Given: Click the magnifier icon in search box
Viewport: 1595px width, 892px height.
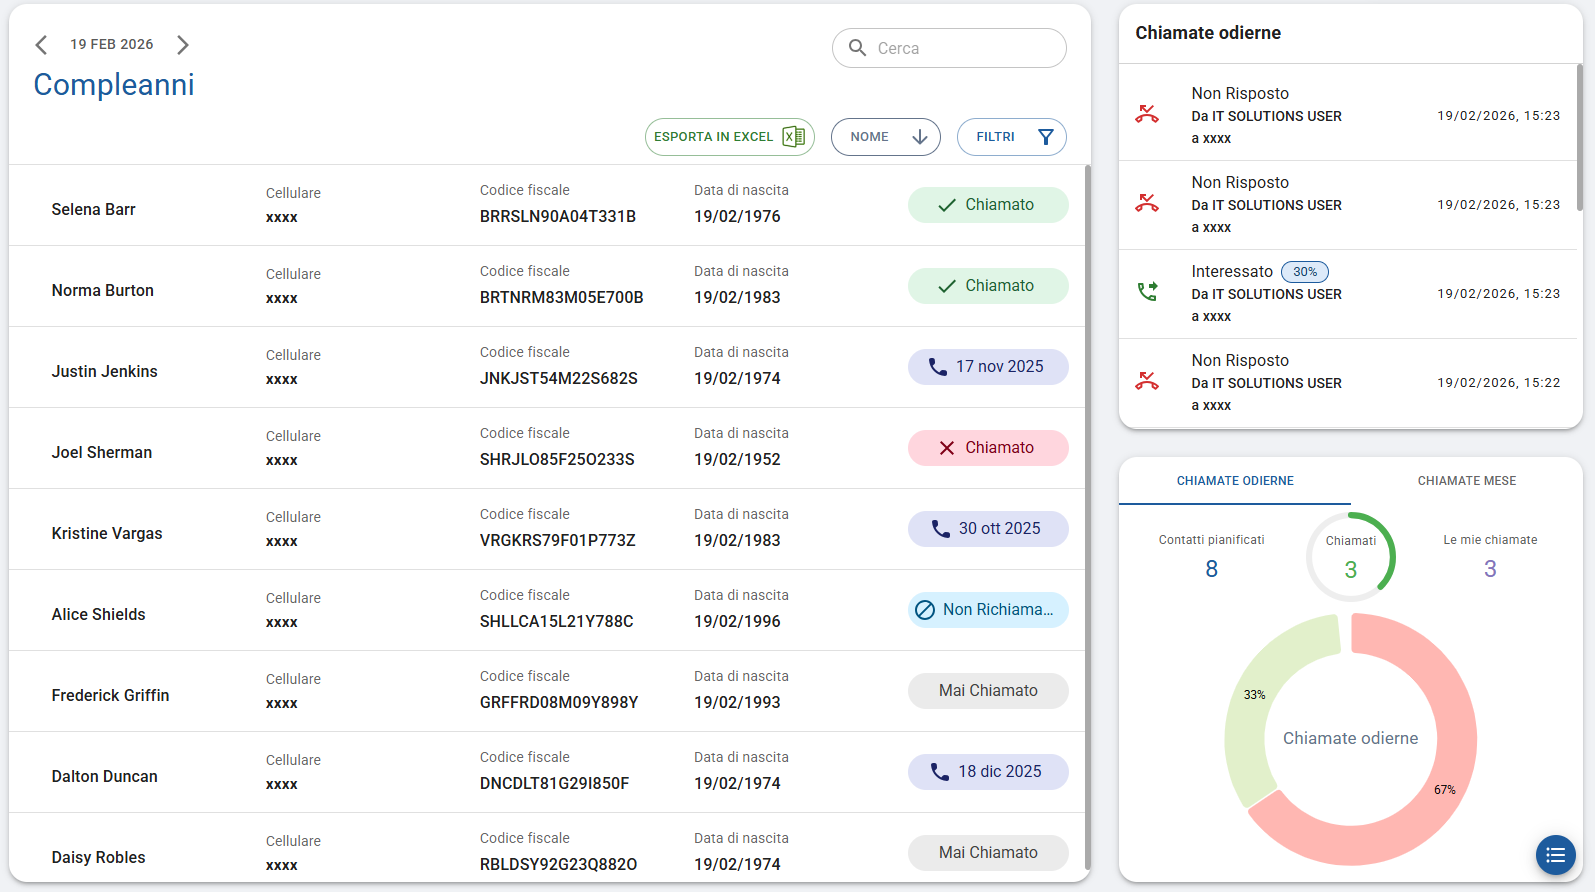Looking at the screenshot, I should coord(857,48).
